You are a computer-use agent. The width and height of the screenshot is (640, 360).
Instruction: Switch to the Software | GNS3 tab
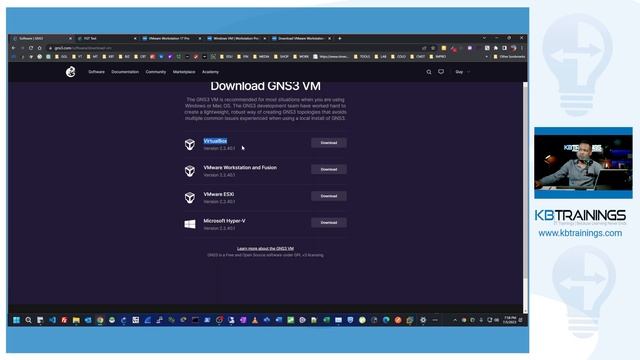(x=41, y=38)
